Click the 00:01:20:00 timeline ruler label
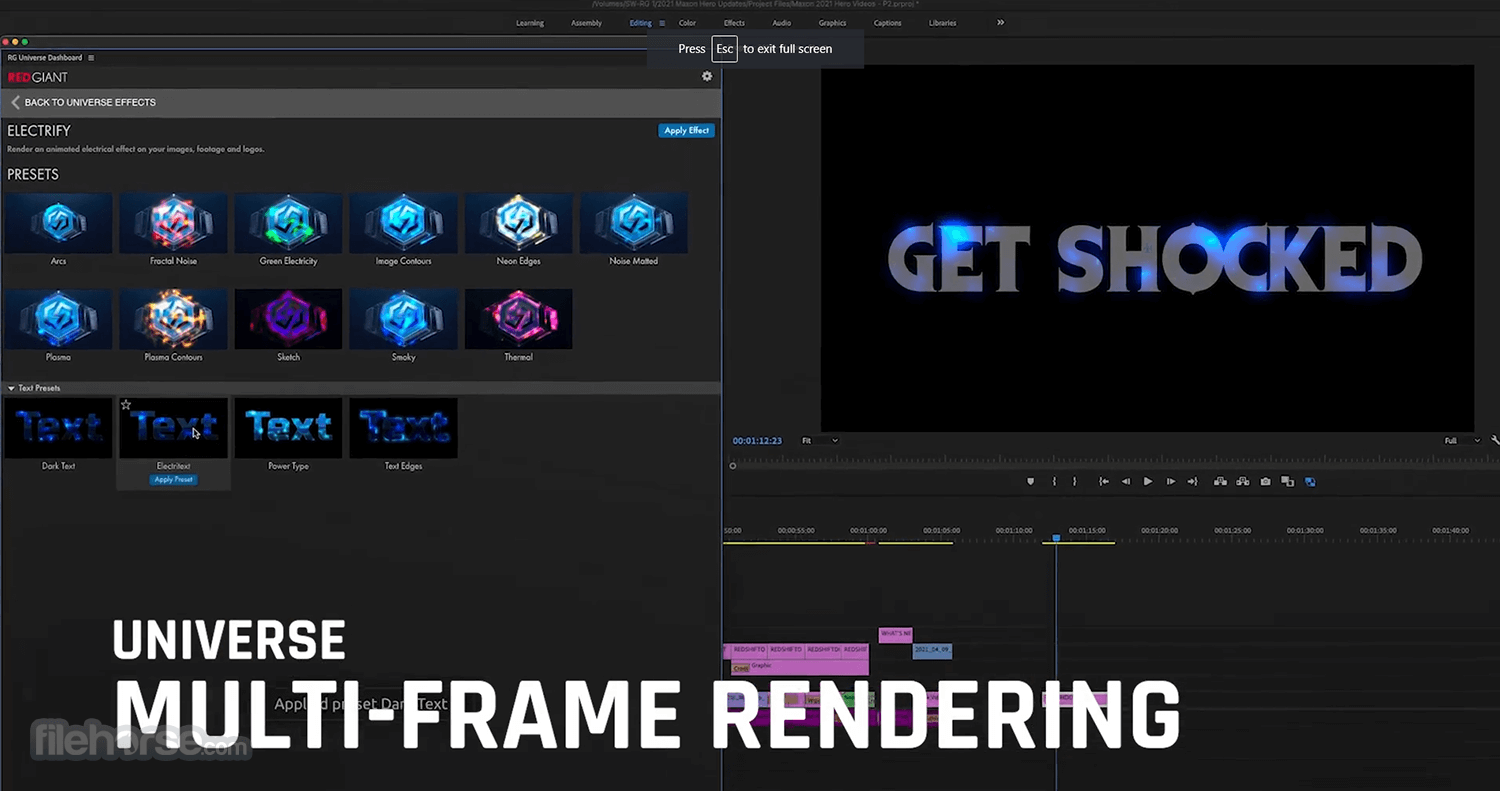The image size is (1500, 791). coord(1158,530)
